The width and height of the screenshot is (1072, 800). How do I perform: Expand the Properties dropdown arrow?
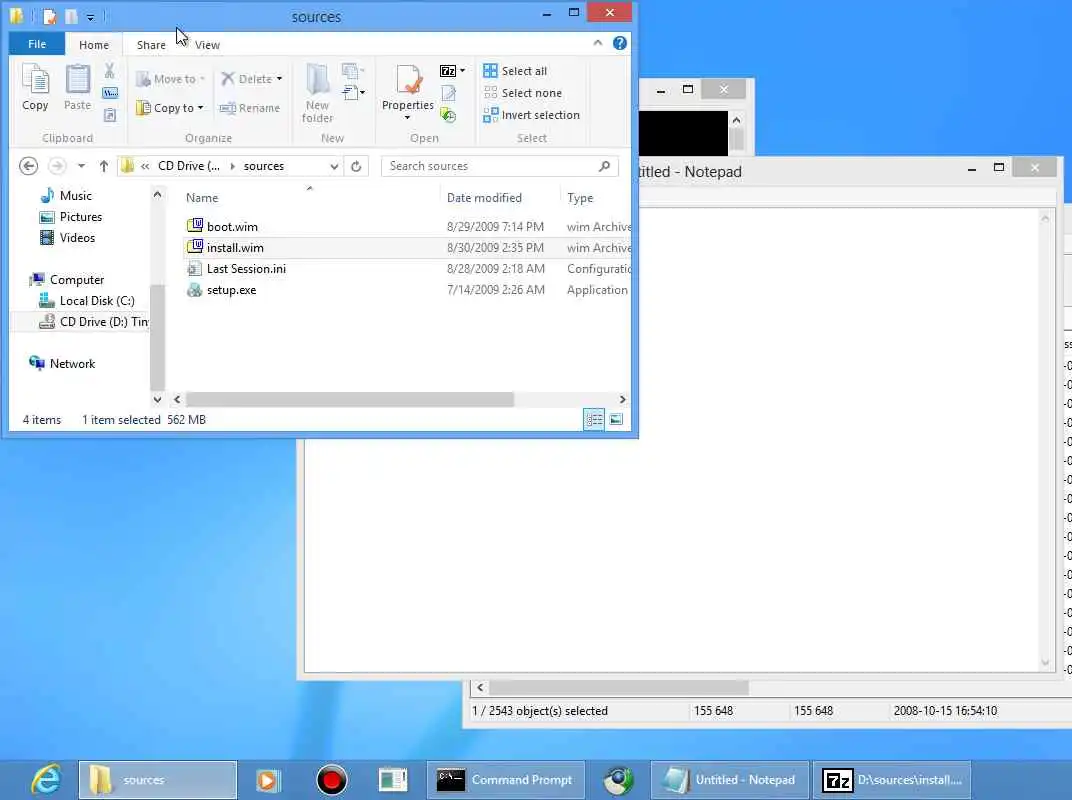[407, 118]
